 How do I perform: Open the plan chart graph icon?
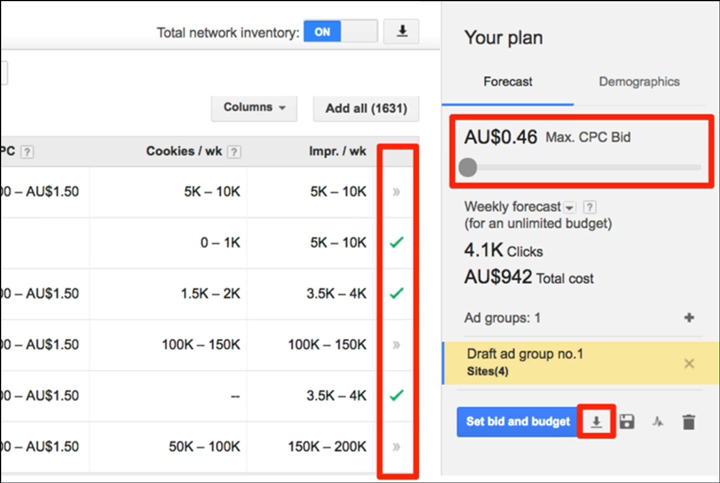pos(657,422)
